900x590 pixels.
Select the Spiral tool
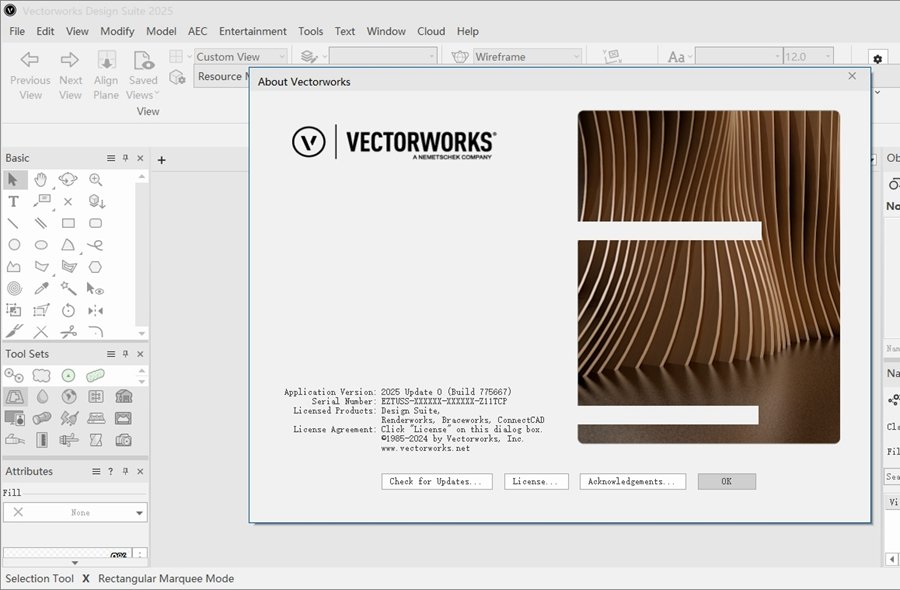[x=14, y=289]
